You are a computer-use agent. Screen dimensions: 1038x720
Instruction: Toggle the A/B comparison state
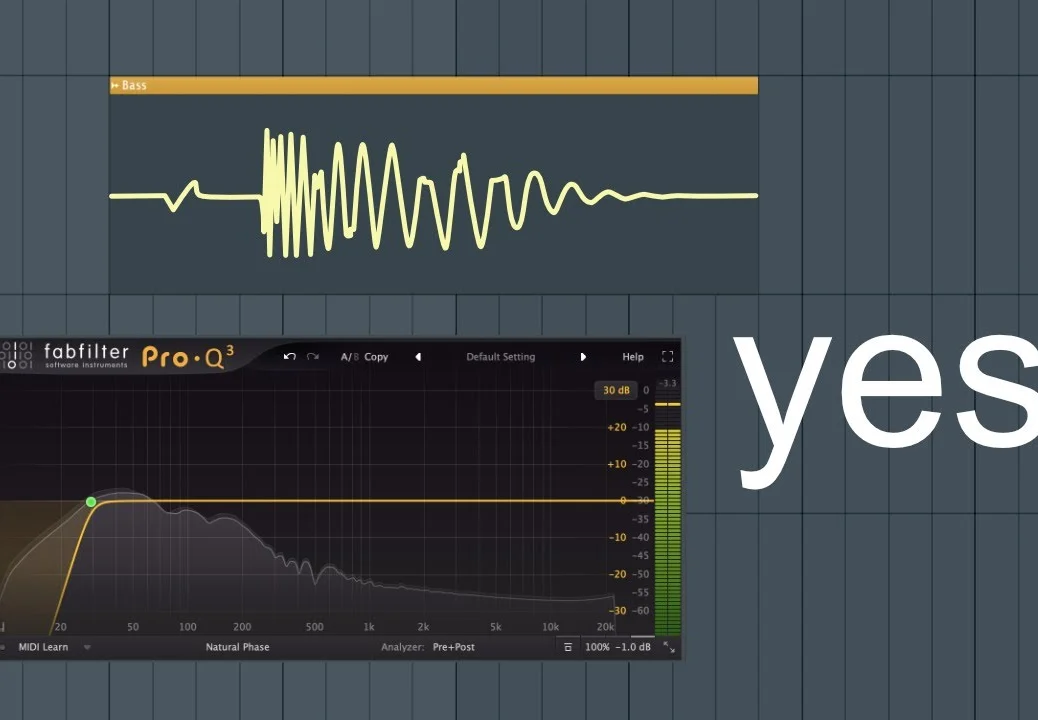click(350, 357)
